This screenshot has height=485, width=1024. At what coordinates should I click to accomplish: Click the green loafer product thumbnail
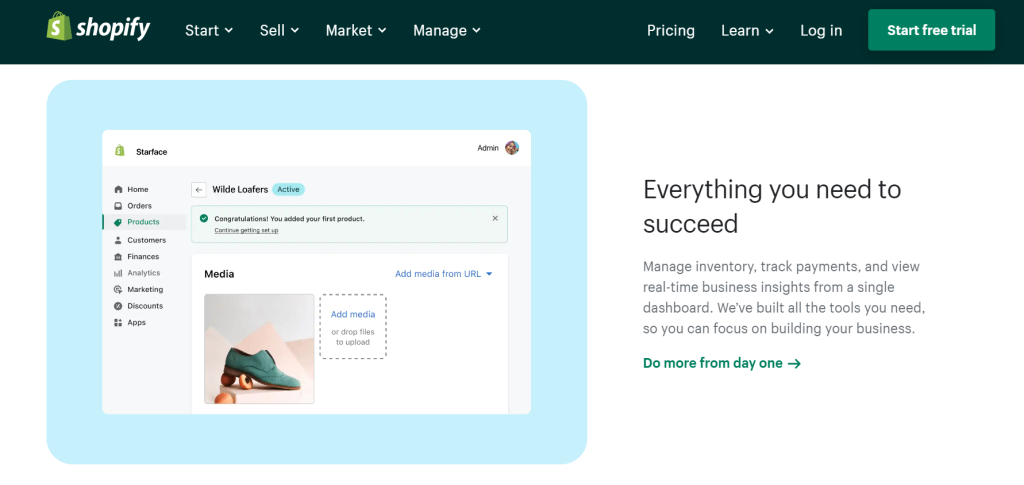click(259, 349)
